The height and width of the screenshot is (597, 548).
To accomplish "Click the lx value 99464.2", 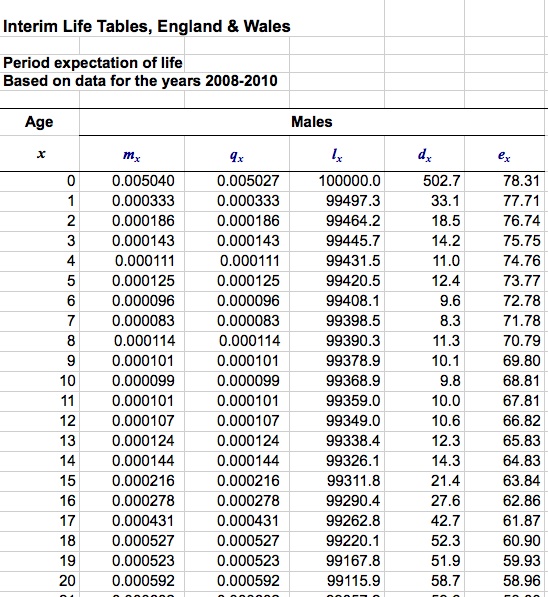I will pyautogui.click(x=353, y=221).
